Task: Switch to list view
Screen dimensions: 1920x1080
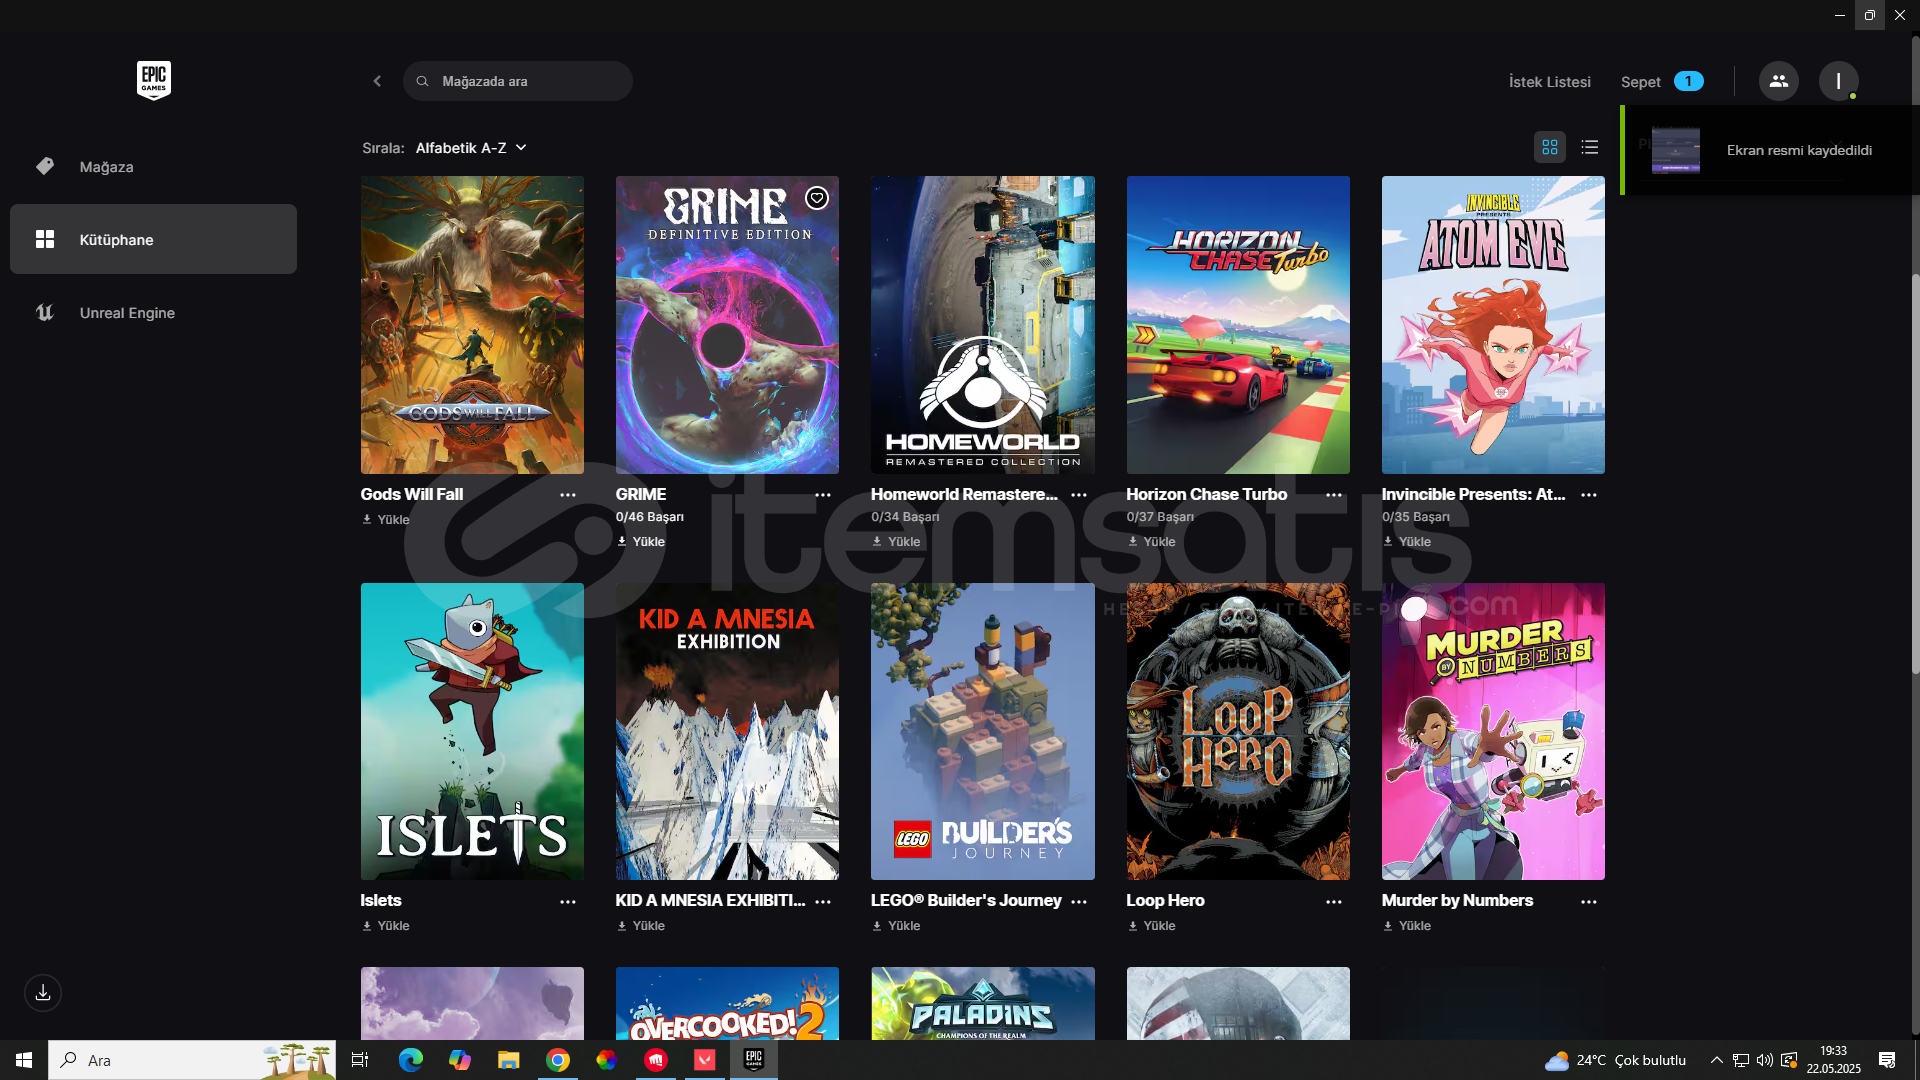Action: (1589, 147)
